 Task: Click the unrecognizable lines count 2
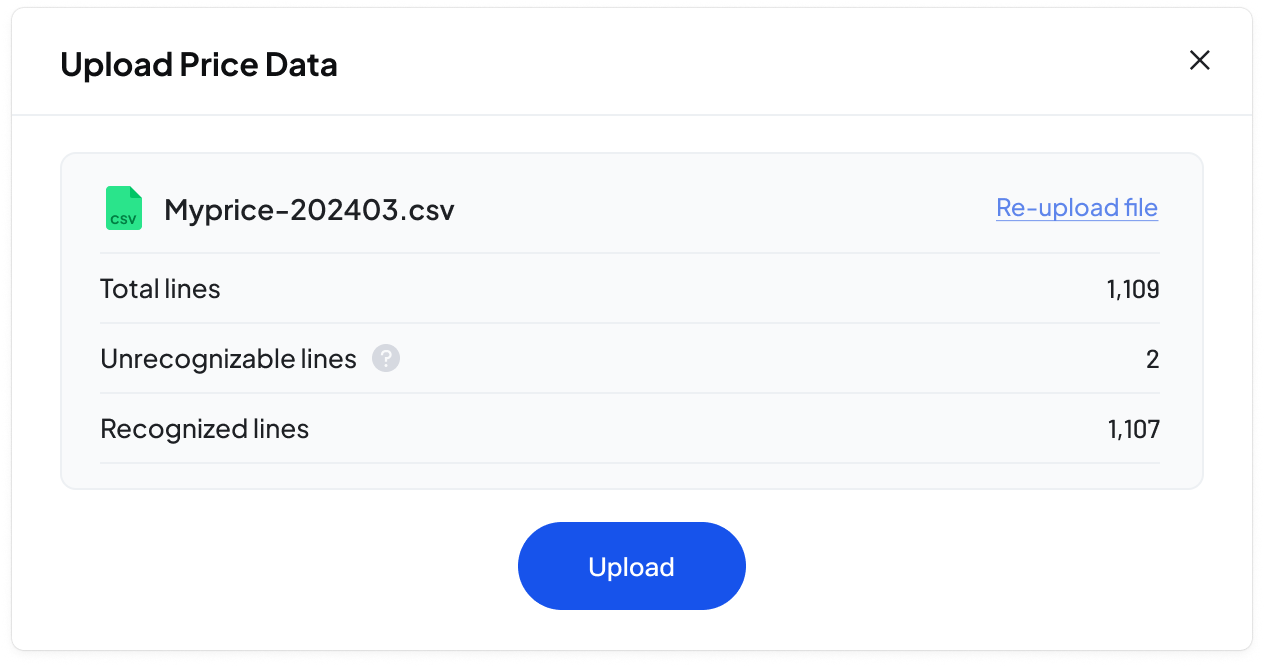1152,360
